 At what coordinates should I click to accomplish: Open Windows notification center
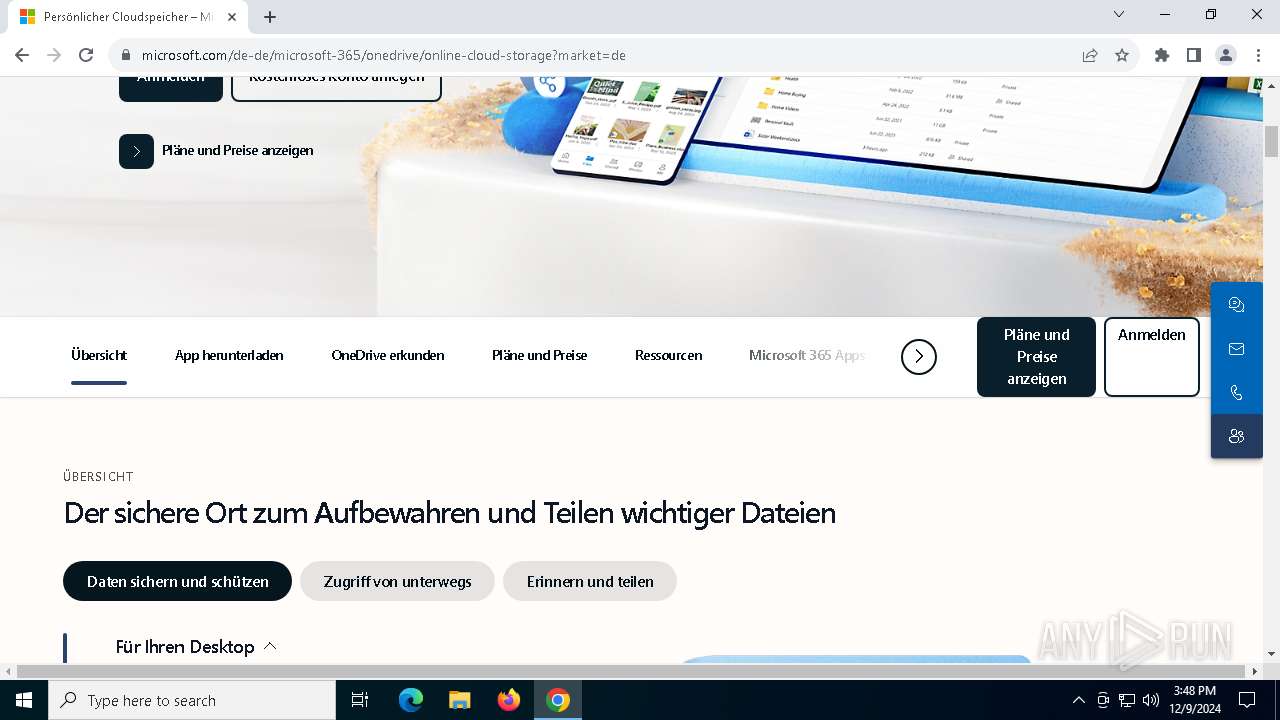1247,700
